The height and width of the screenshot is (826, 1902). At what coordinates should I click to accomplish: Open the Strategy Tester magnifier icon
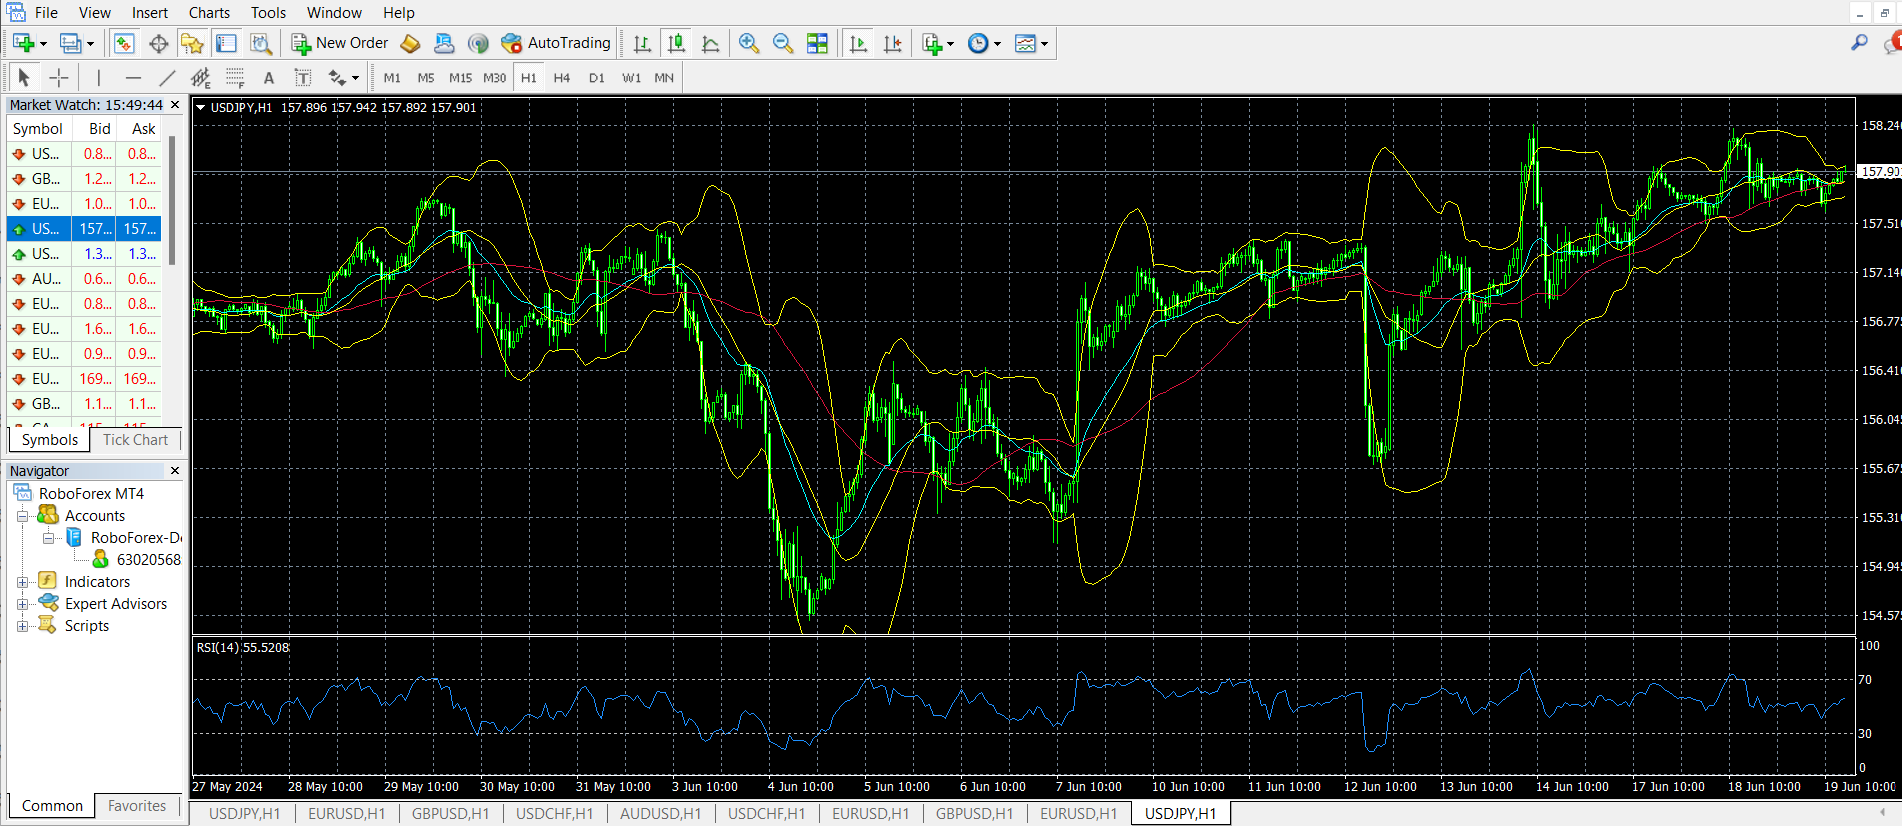[x=261, y=43]
